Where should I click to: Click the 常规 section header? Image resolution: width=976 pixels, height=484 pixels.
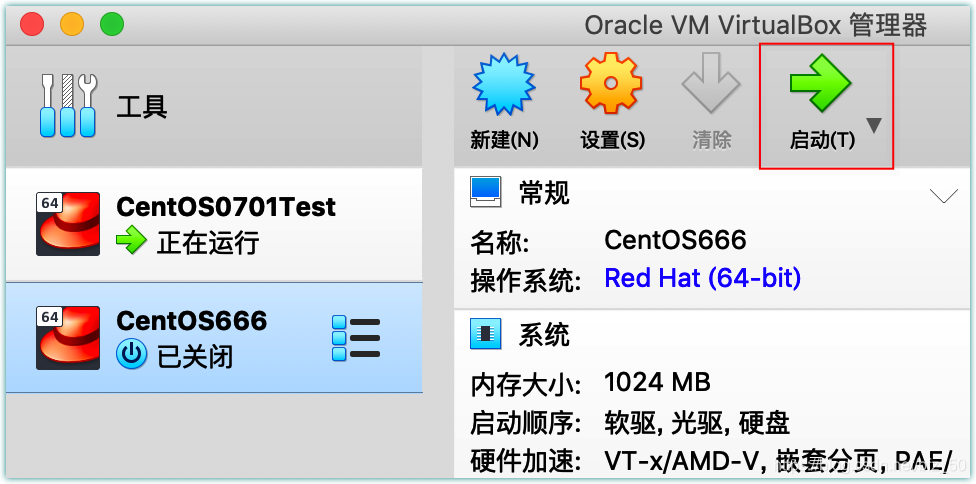(x=544, y=193)
